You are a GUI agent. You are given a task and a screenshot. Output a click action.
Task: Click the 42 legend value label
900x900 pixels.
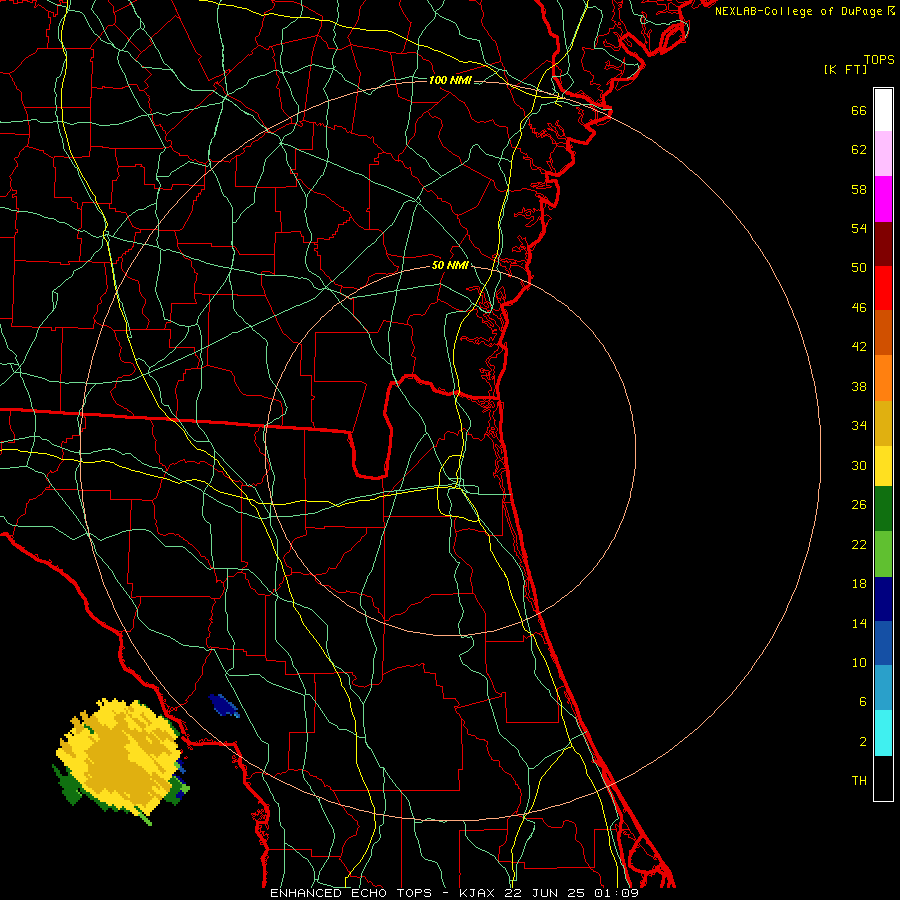(x=859, y=347)
